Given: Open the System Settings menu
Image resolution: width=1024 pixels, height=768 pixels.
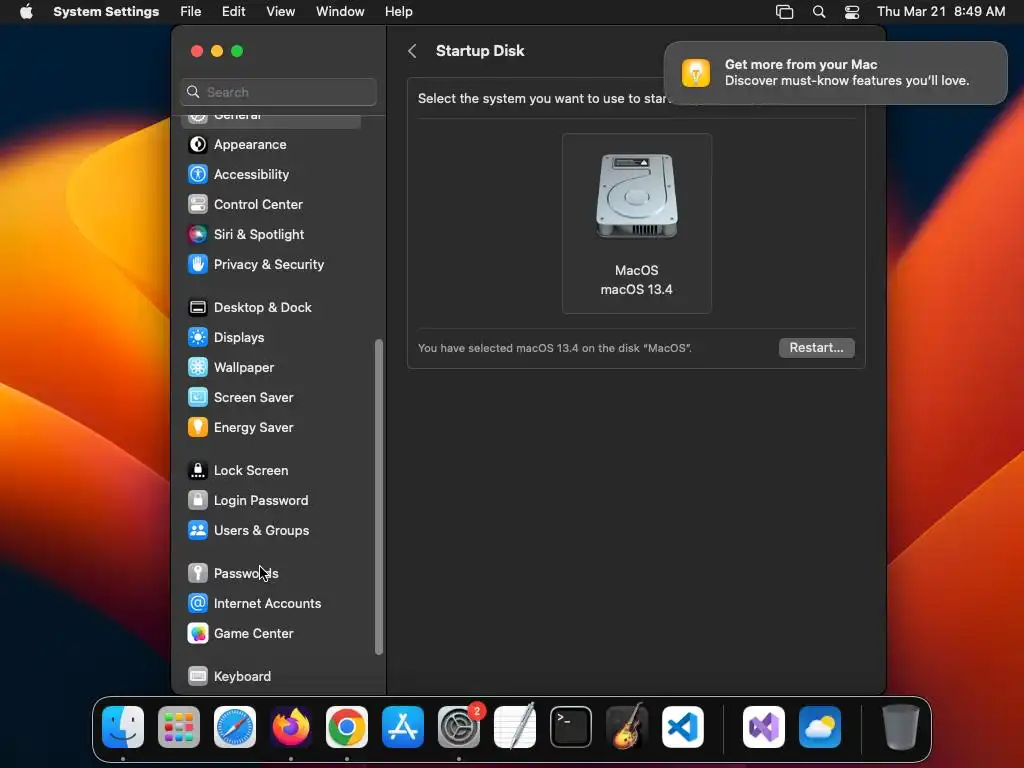Looking at the screenshot, I should click(106, 12).
